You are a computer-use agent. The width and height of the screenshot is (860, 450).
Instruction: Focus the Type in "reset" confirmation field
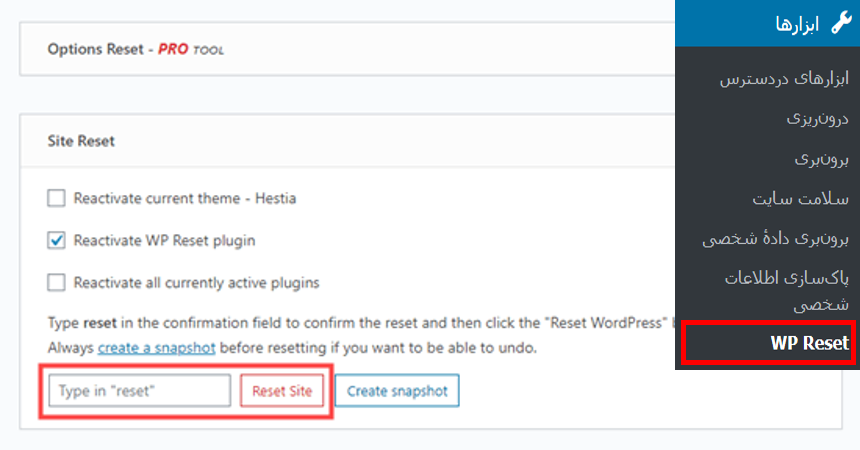139,391
